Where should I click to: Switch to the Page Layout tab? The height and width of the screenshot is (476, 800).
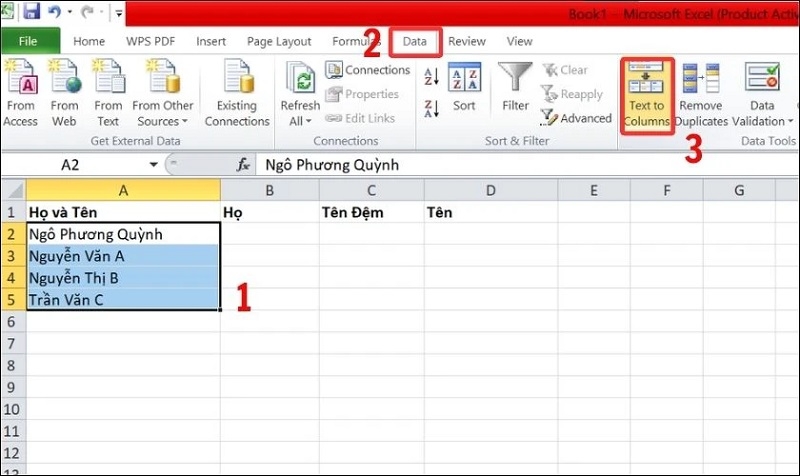[x=279, y=41]
